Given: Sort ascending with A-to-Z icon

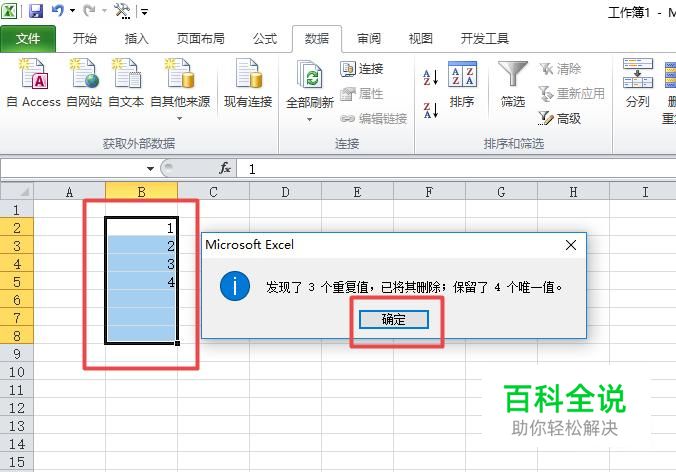Looking at the screenshot, I should click(x=431, y=78).
